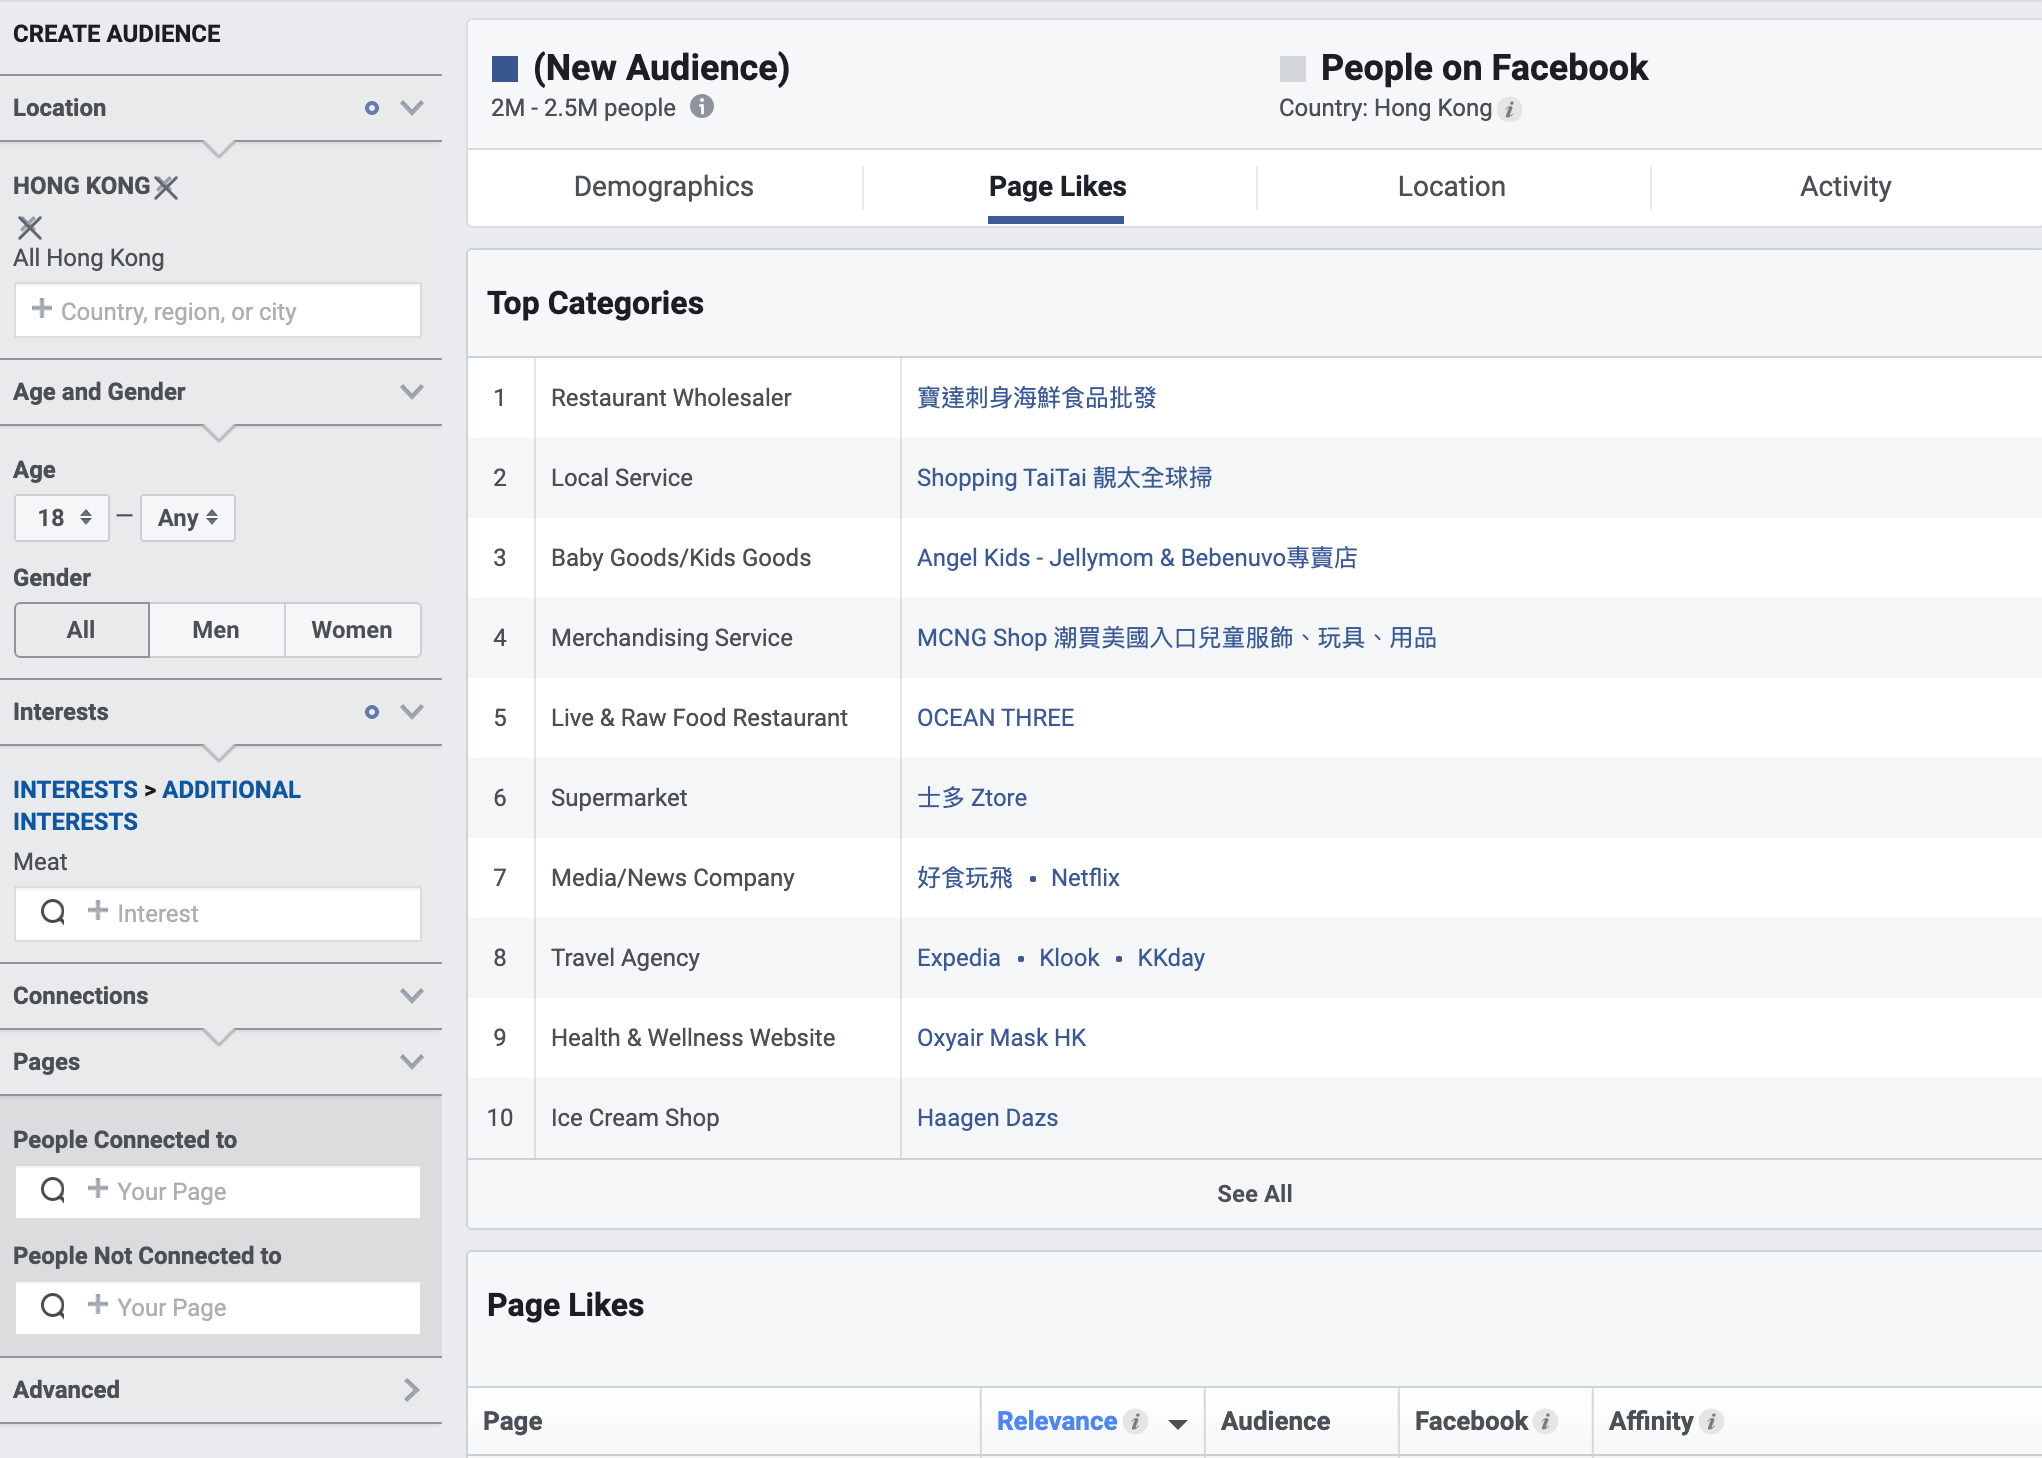Select the Women gender option

352,630
